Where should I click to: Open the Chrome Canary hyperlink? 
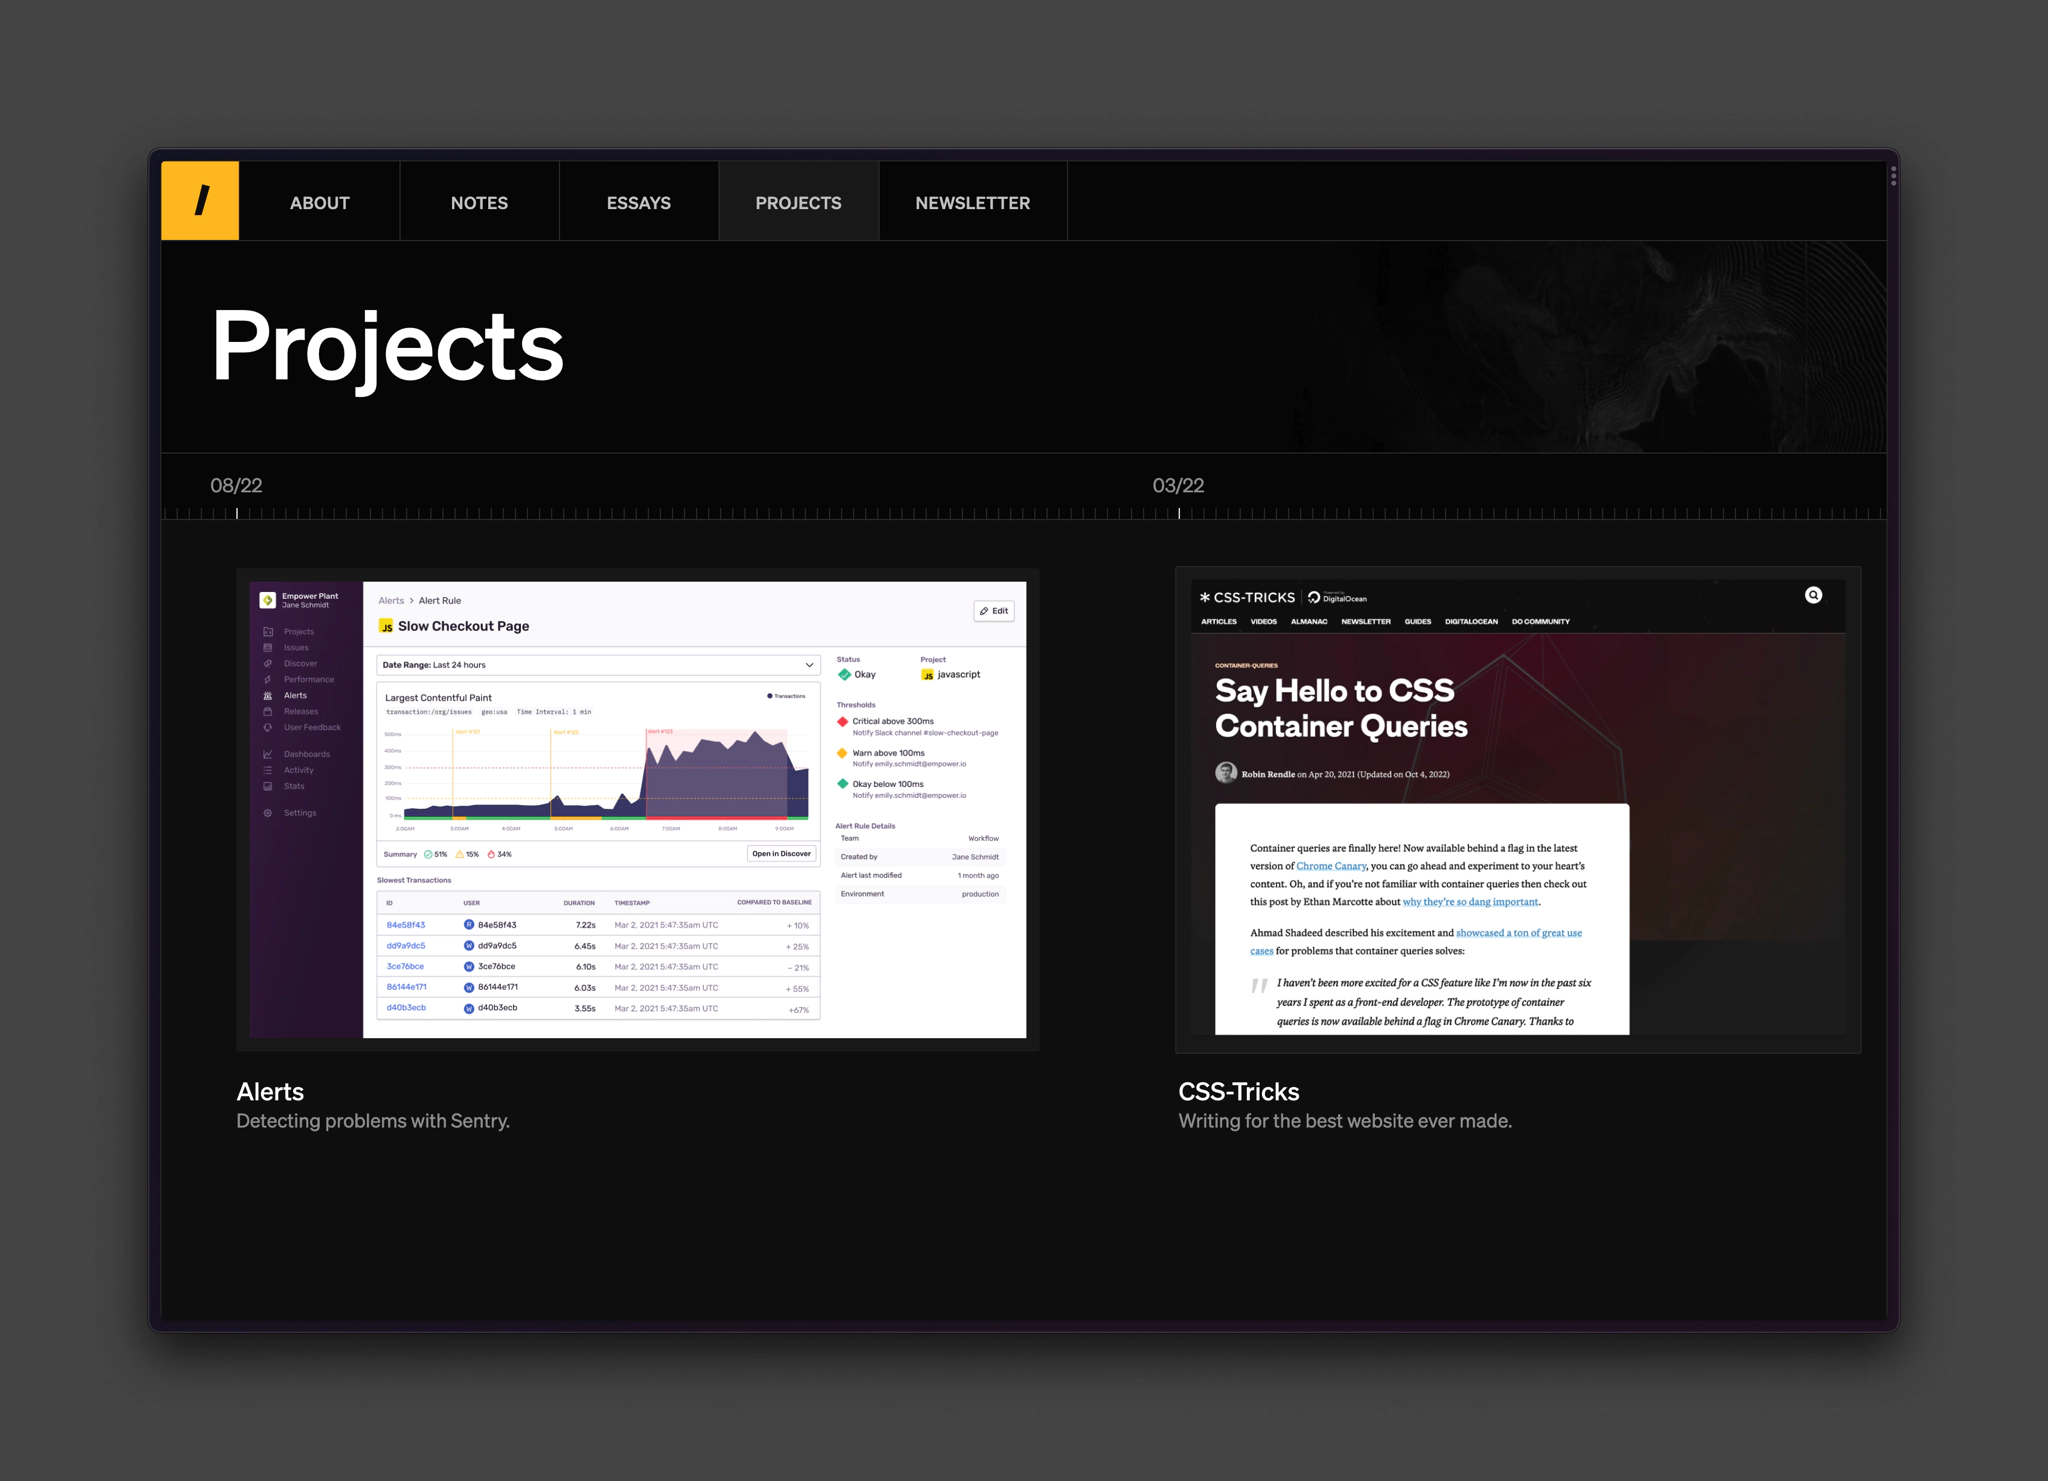pos(1330,866)
